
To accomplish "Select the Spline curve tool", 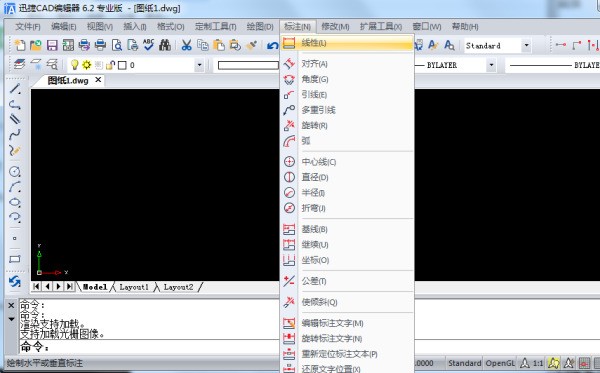I will [15, 135].
